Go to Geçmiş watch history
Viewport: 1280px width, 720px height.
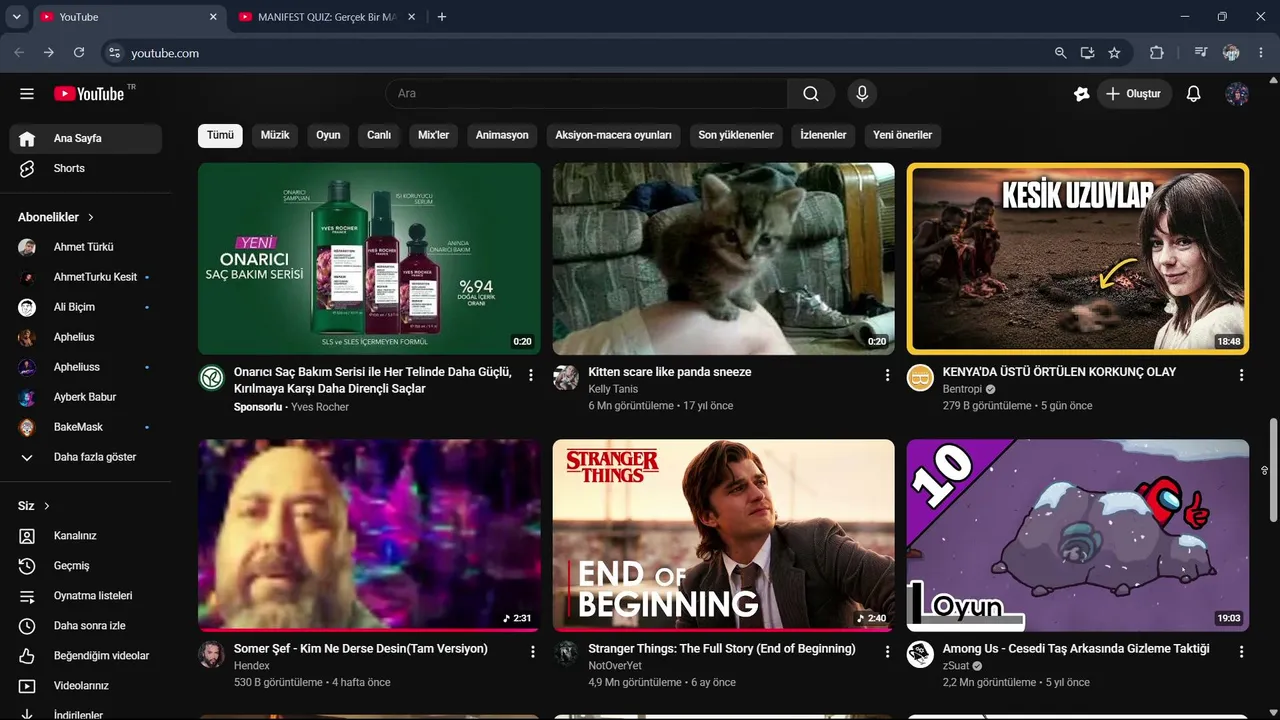pos(86,566)
